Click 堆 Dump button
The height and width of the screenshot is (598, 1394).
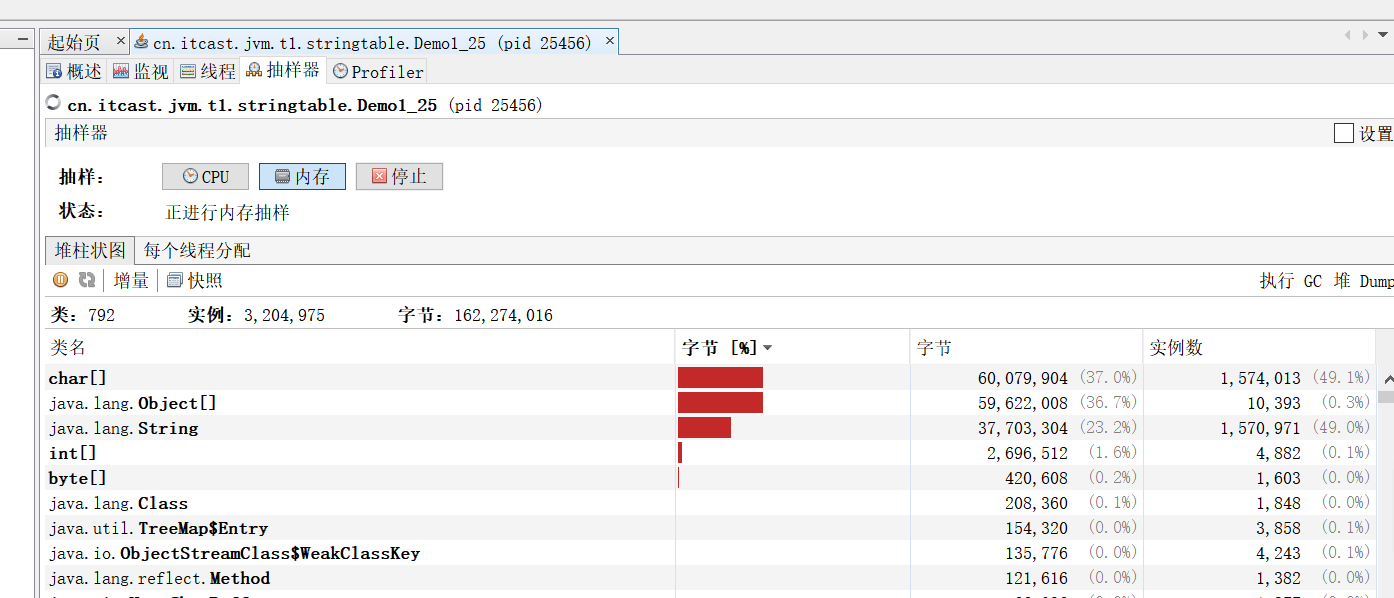click(1363, 281)
